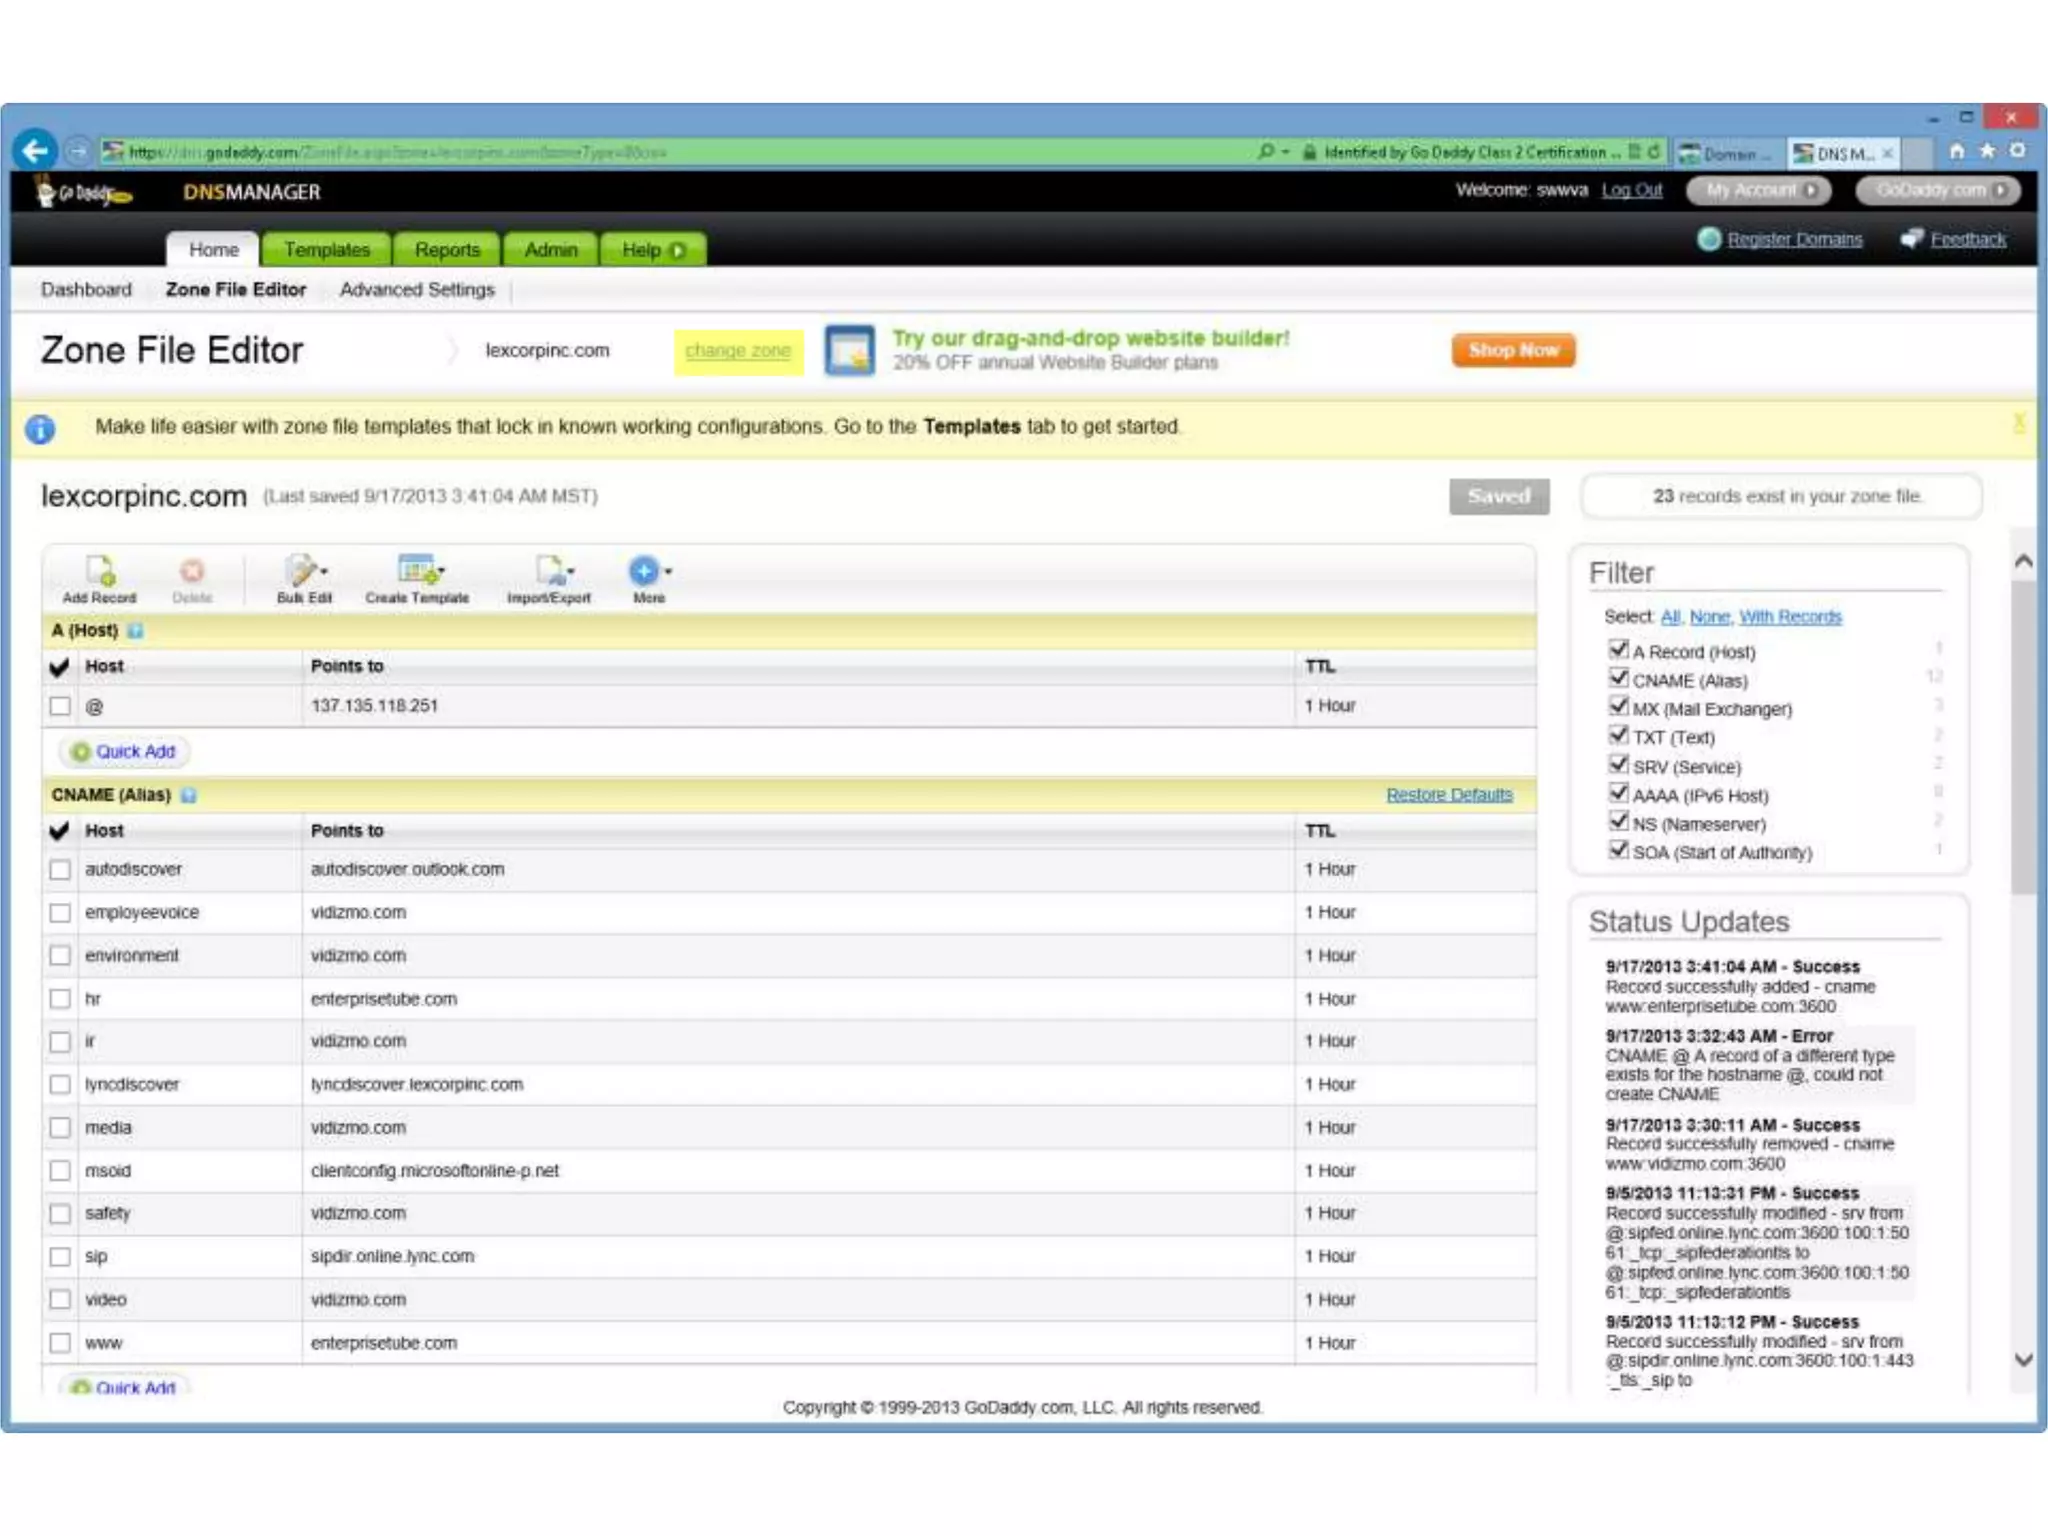
Task: Click the browser back arrow
Action: [35, 152]
